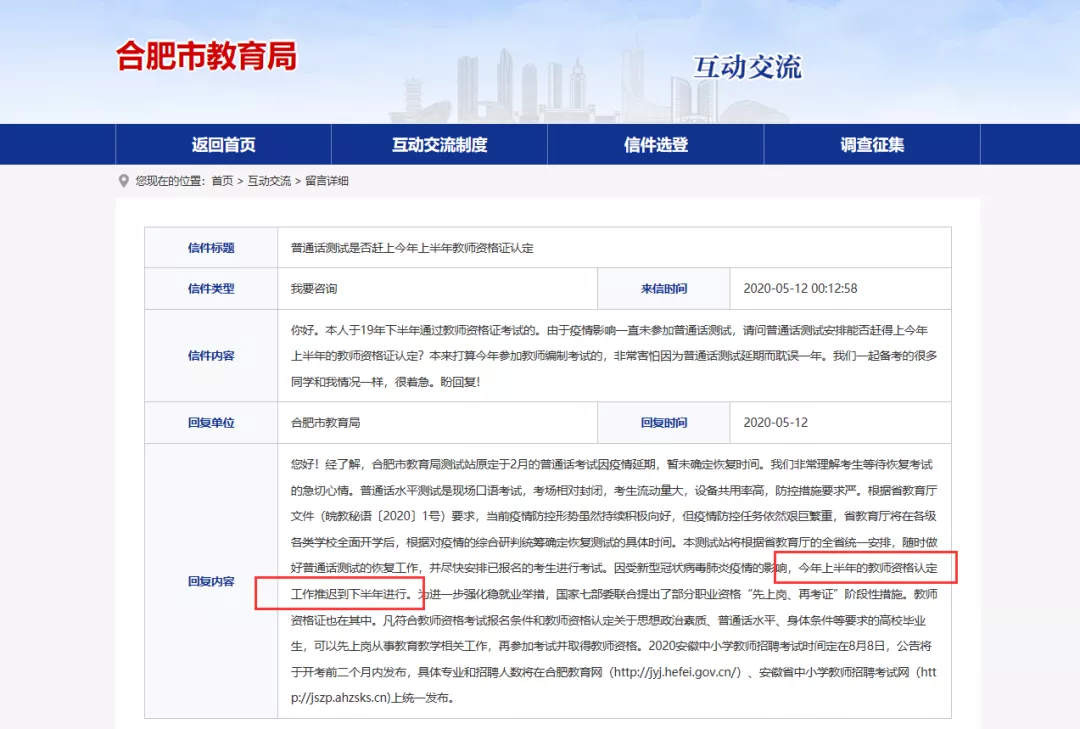This screenshot has height=729, width=1080.
Task: Select the 调查征集 navigation item
Action: tap(872, 145)
